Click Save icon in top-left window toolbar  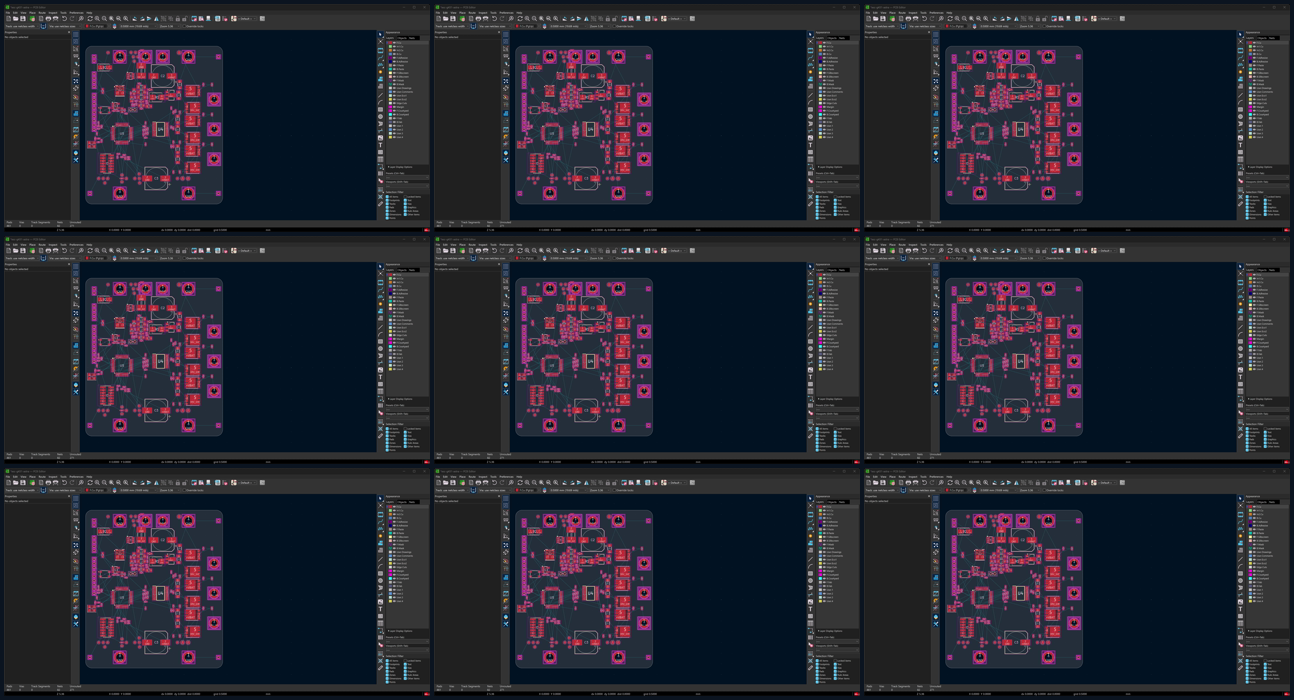tap(23, 18)
